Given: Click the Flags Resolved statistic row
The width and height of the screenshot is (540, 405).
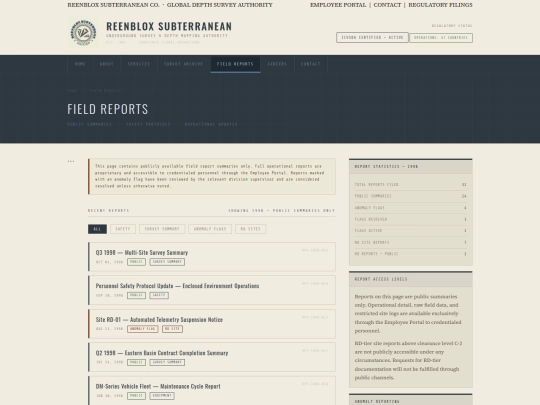Looking at the screenshot, I should pos(411,219).
